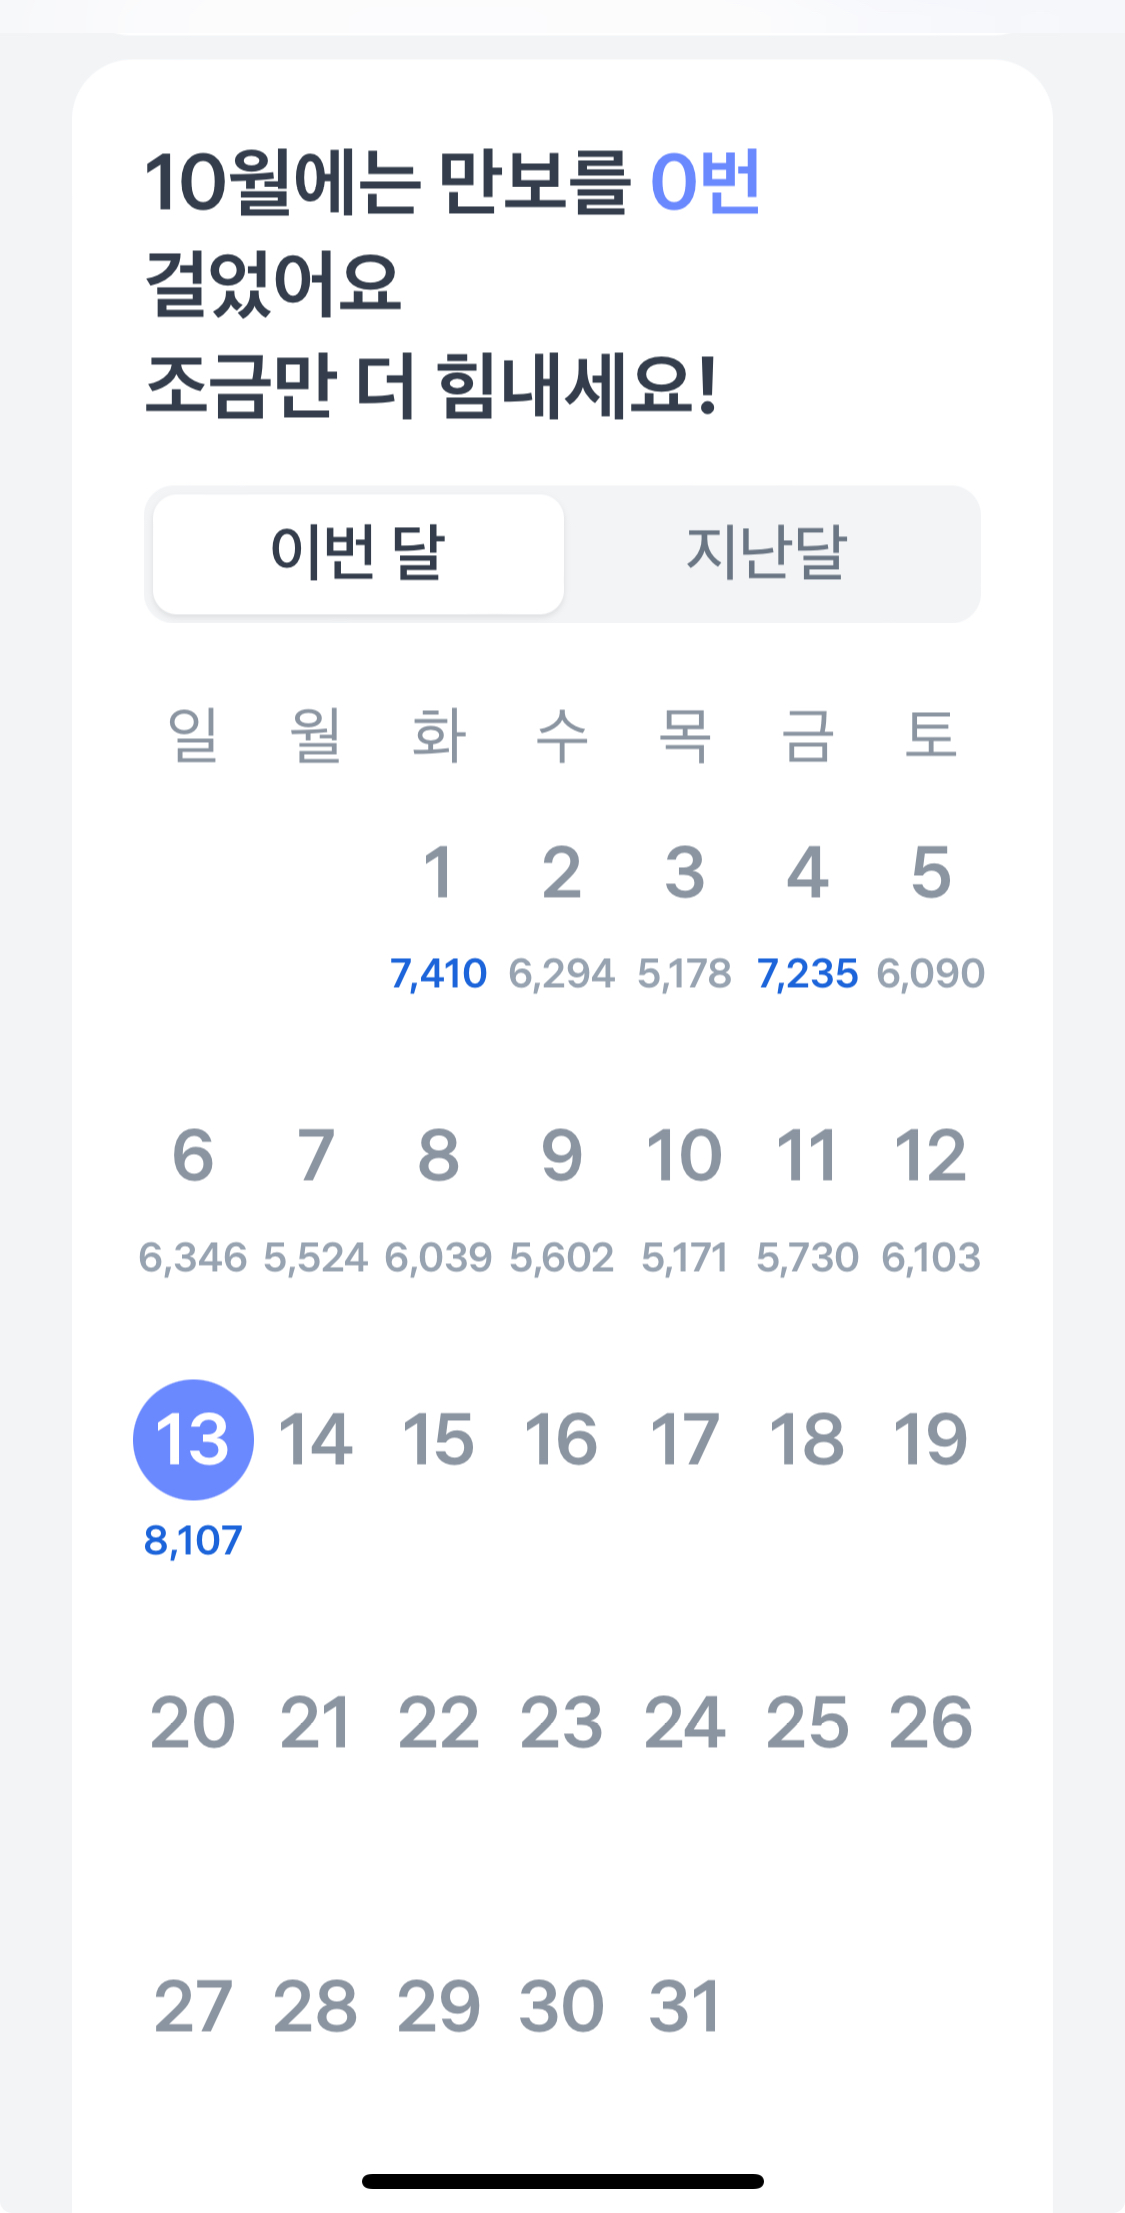Pick date 14 in the calendar
1125x2213 pixels.
(316, 1439)
